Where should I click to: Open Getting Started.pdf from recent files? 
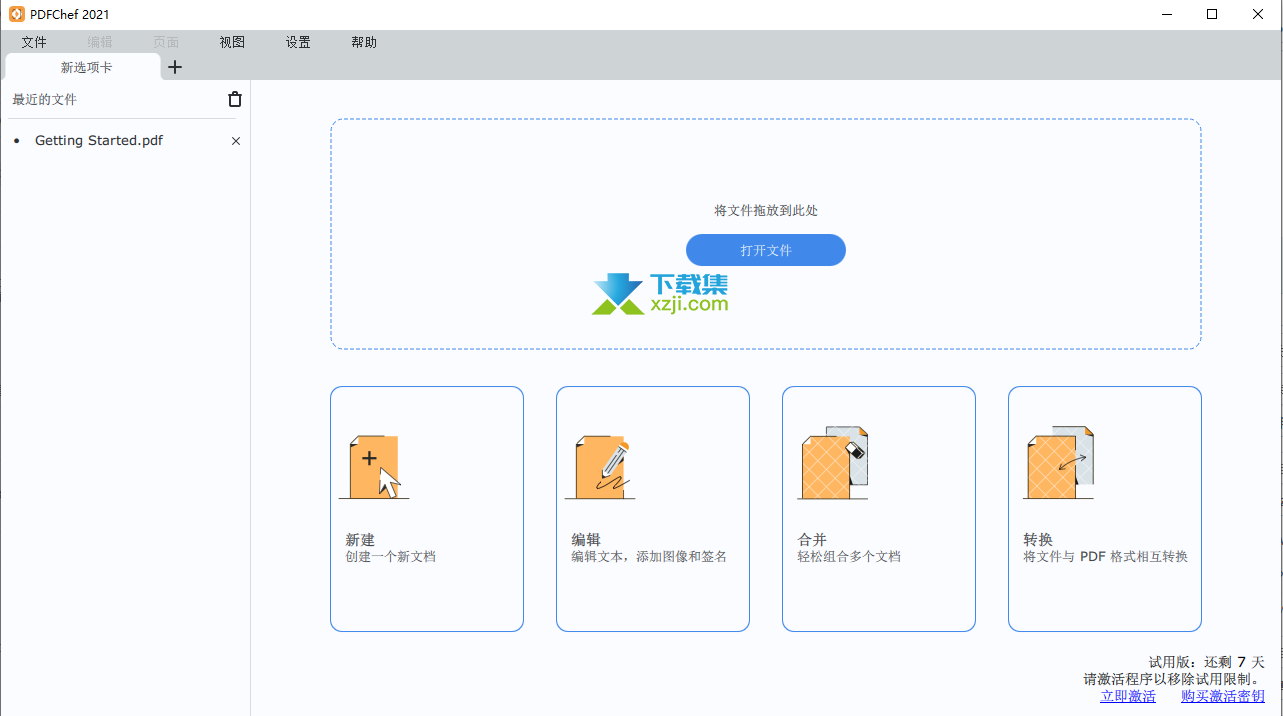99,141
